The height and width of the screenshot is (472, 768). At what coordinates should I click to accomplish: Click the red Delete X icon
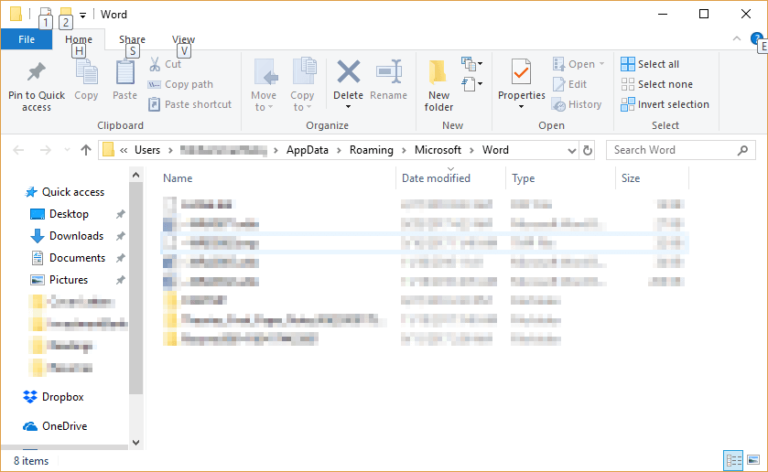(348, 72)
